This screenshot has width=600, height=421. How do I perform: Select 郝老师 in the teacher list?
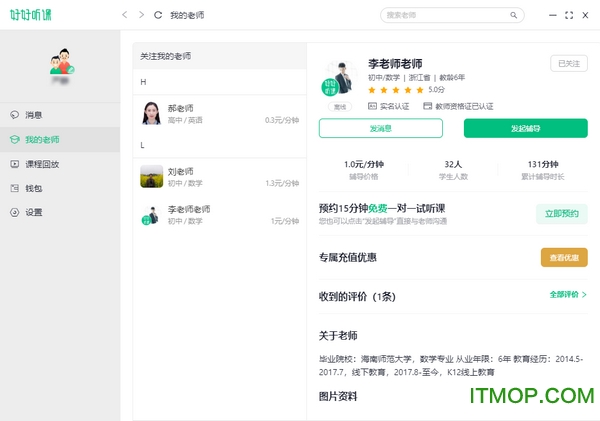220,114
